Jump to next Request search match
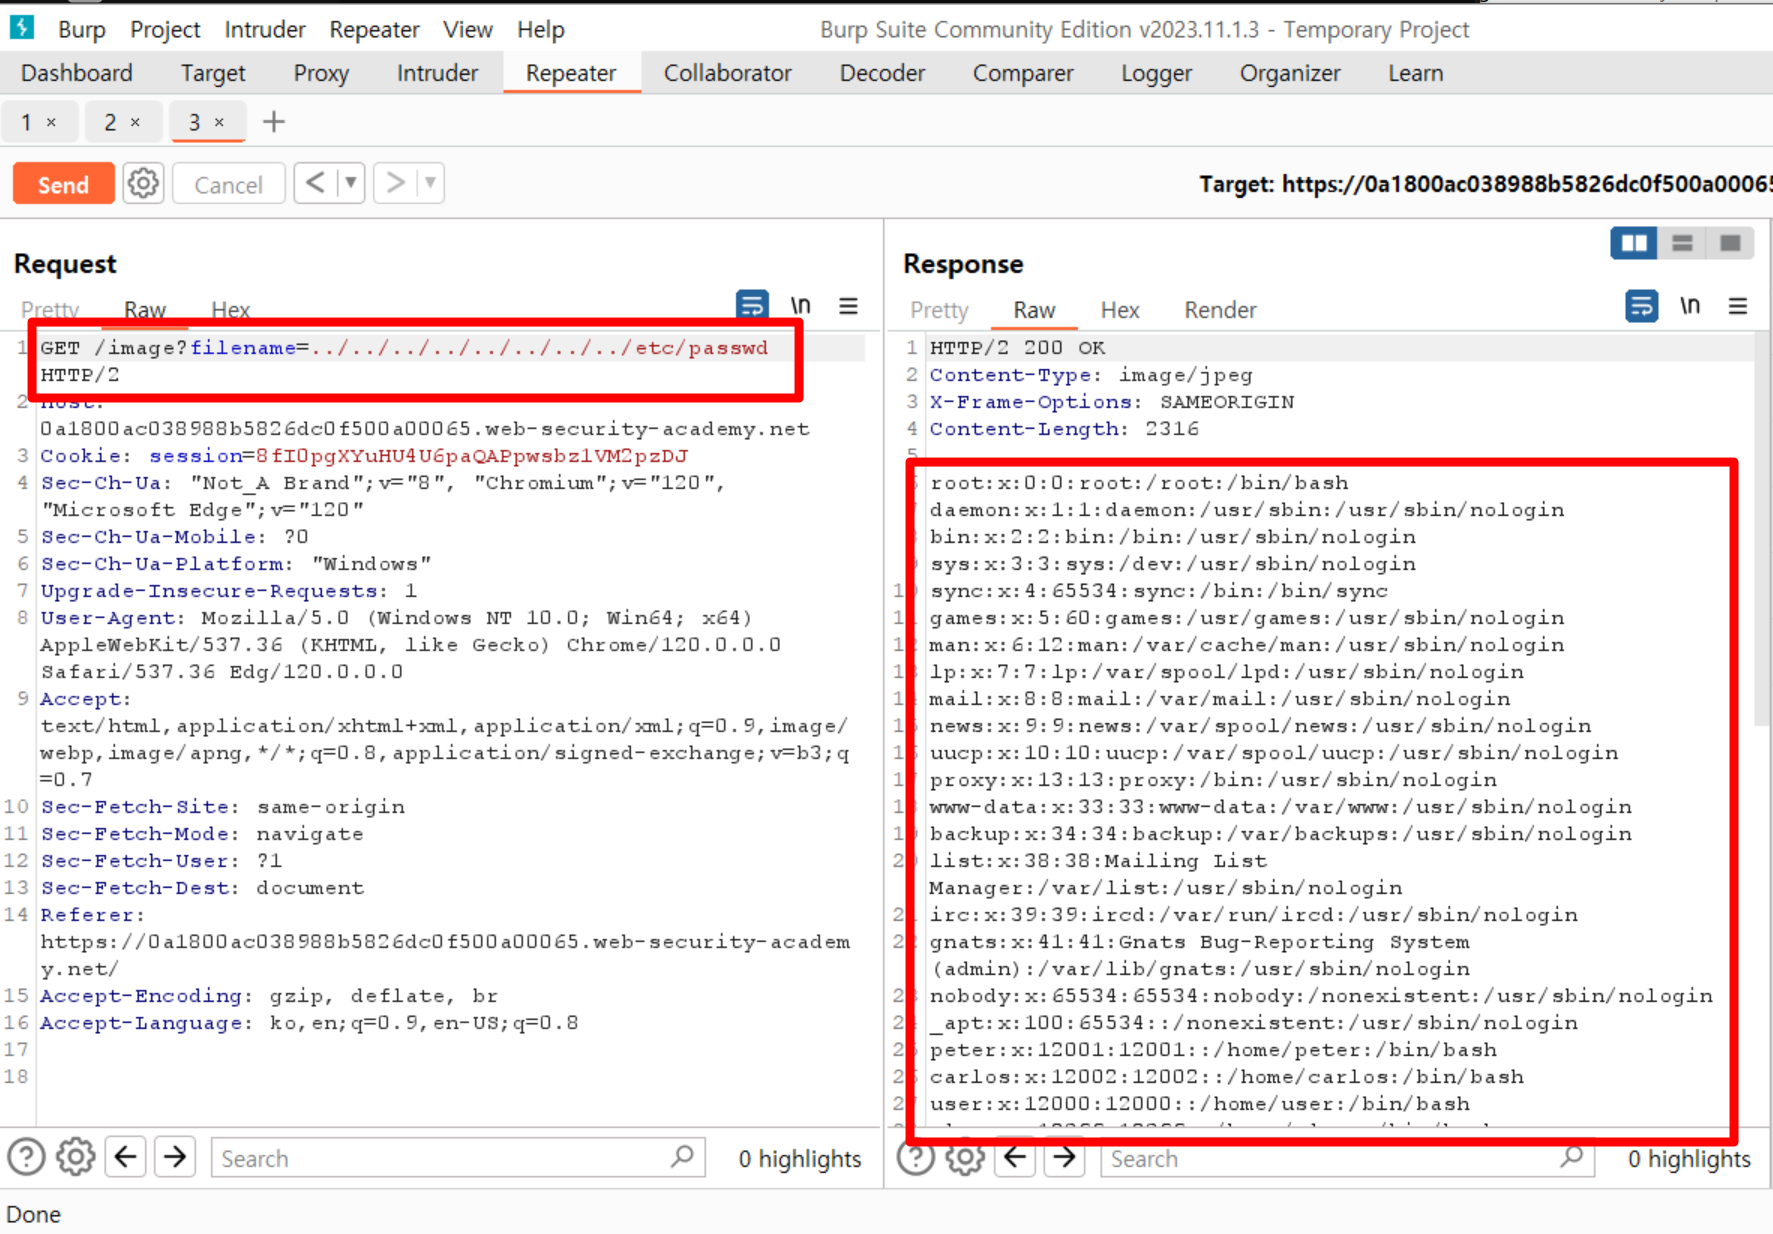The image size is (1773, 1234). point(175,1158)
